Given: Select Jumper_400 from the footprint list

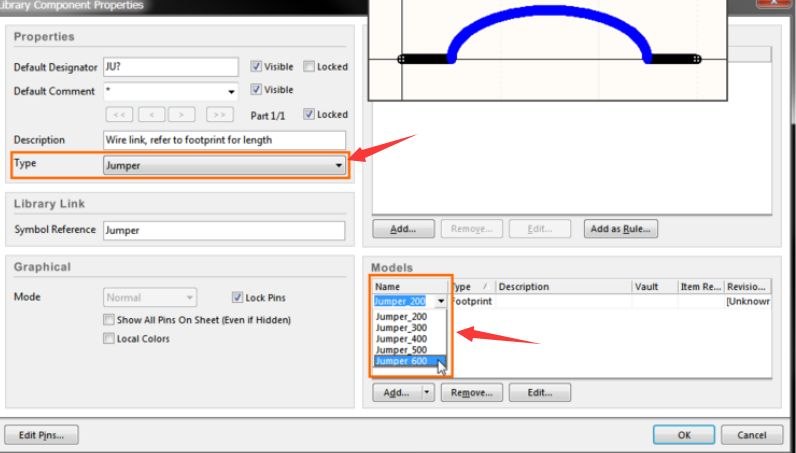Looking at the screenshot, I should point(401,339).
